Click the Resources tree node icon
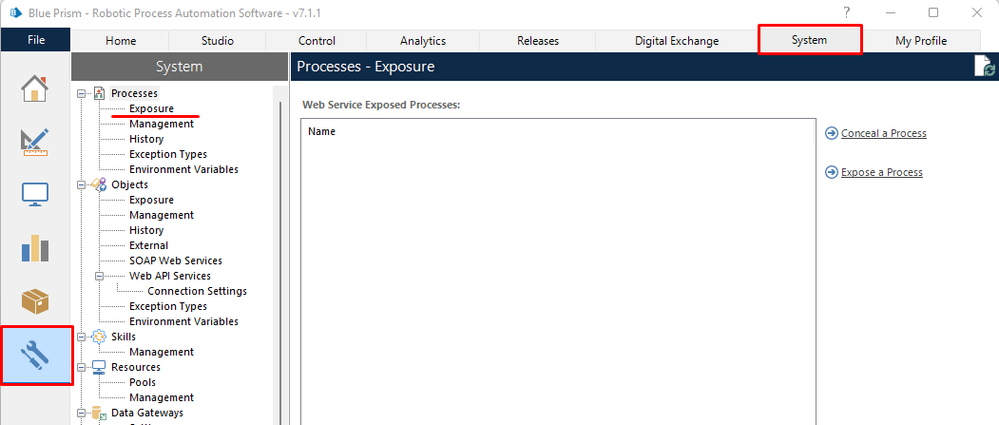Image resolution: width=999 pixels, height=425 pixels. pos(99,367)
